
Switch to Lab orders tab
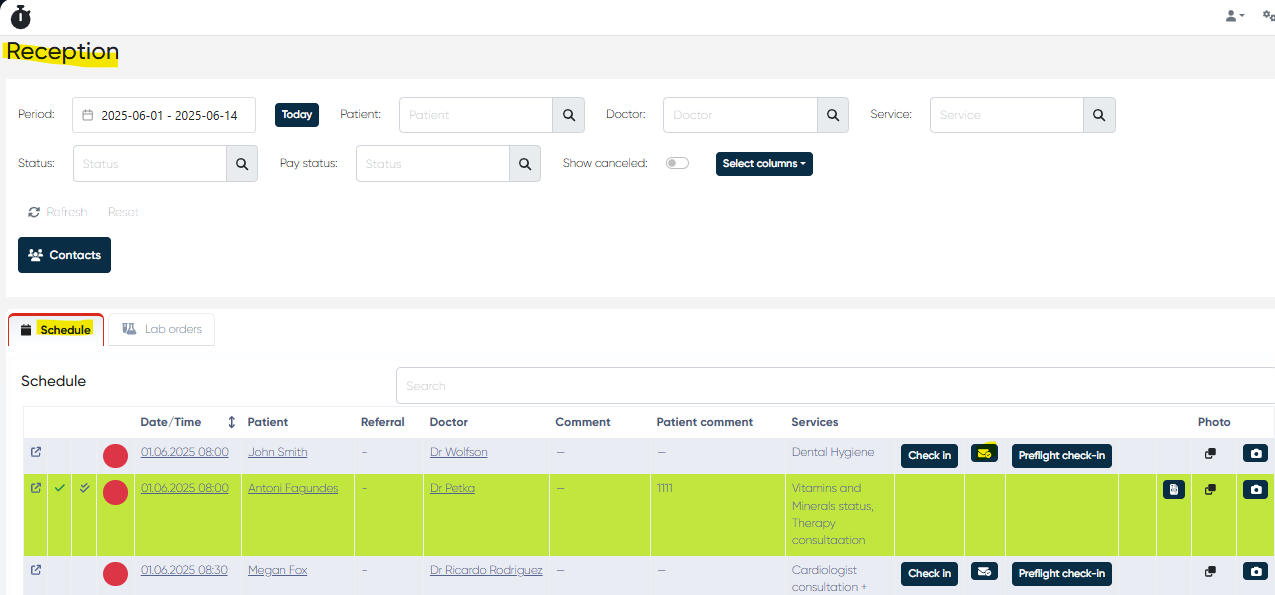(x=161, y=329)
